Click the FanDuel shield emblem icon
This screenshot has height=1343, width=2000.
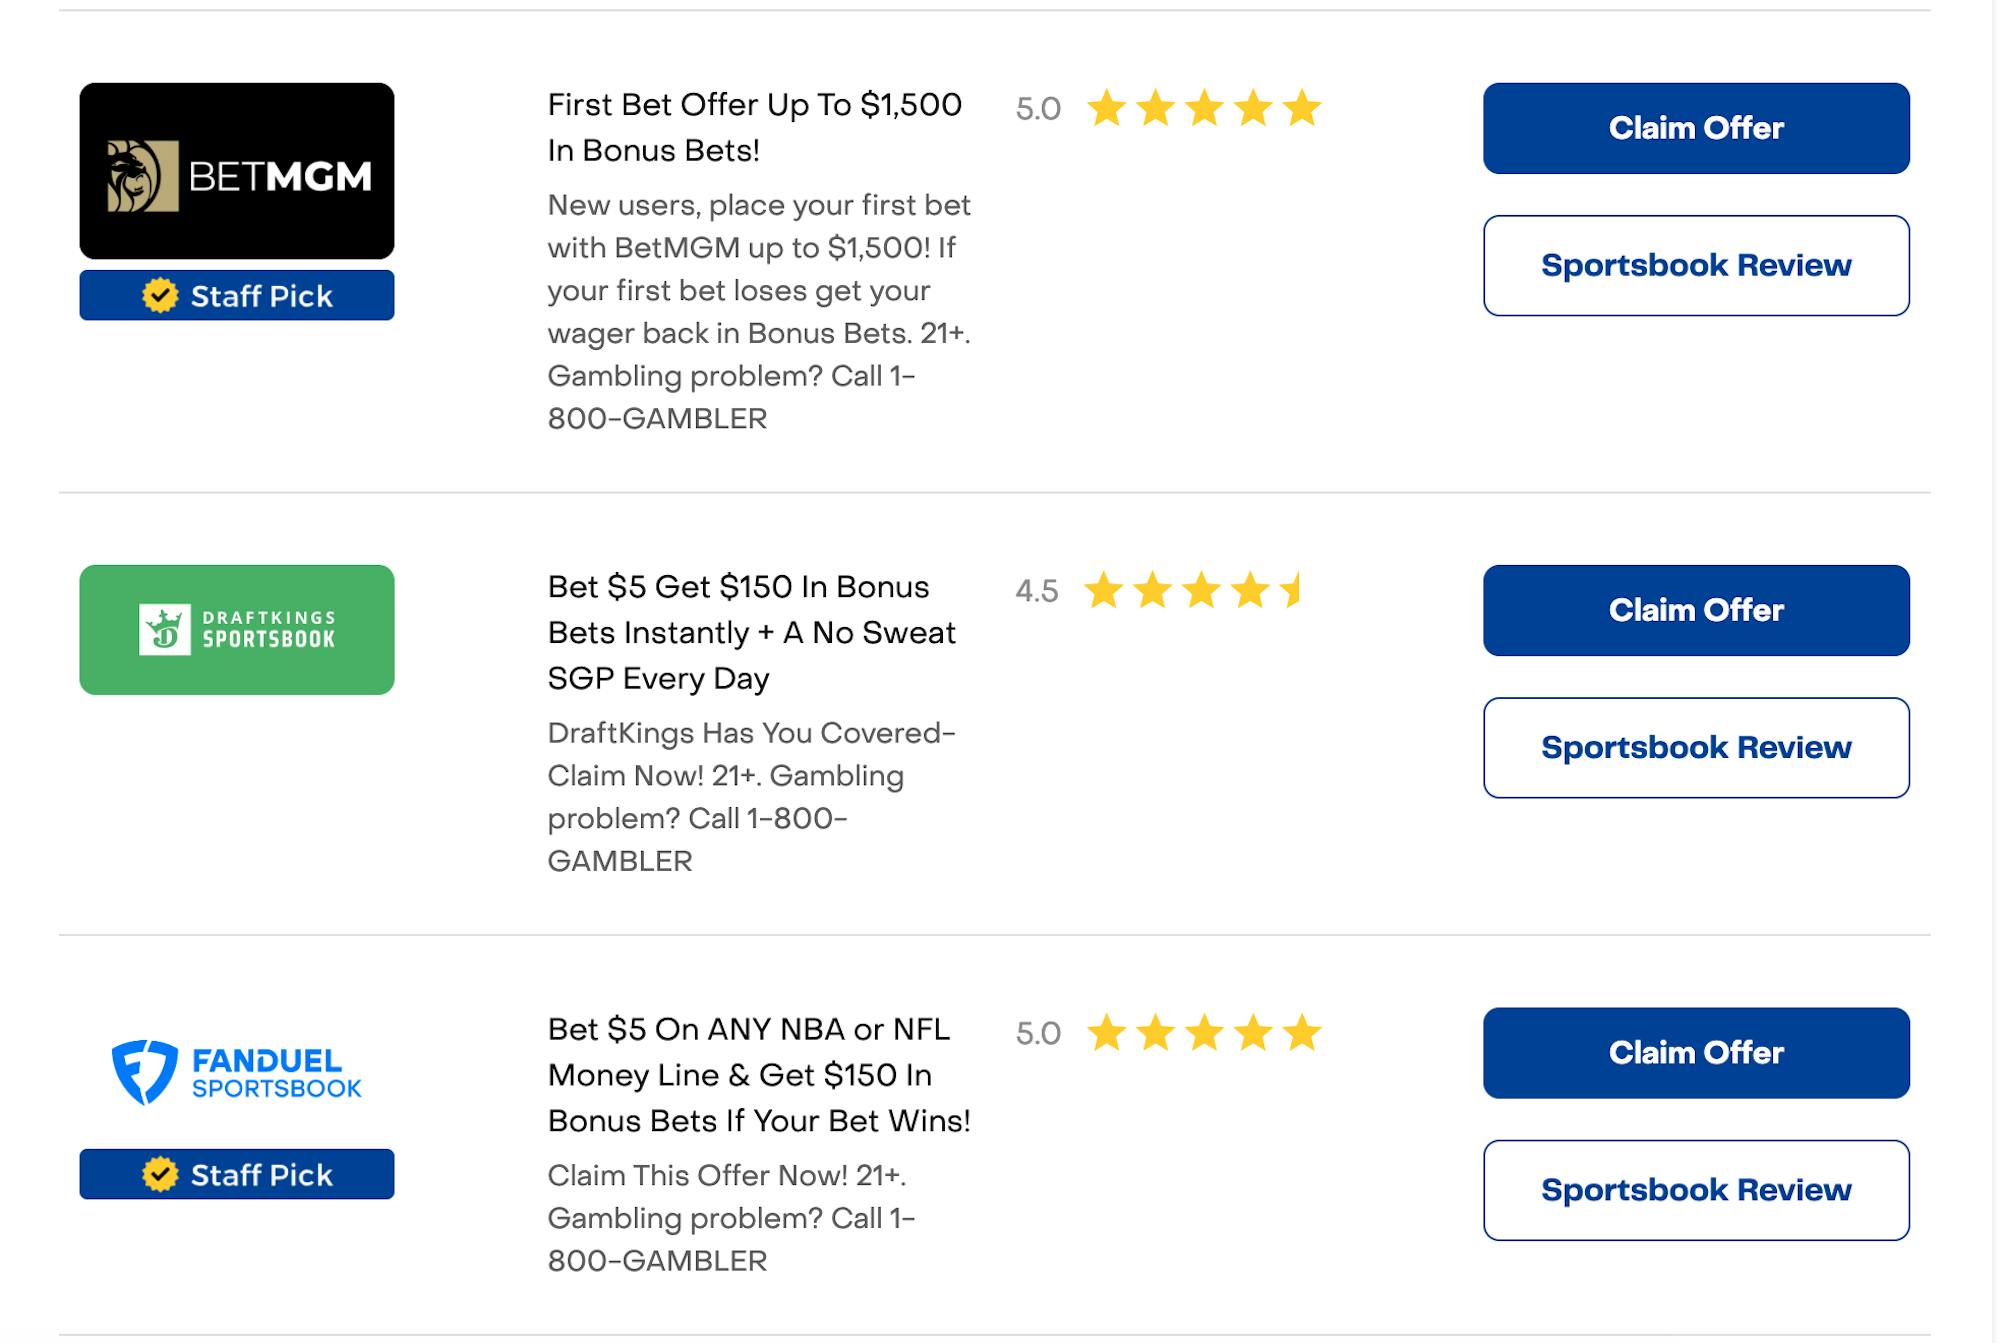click(x=145, y=1072)
